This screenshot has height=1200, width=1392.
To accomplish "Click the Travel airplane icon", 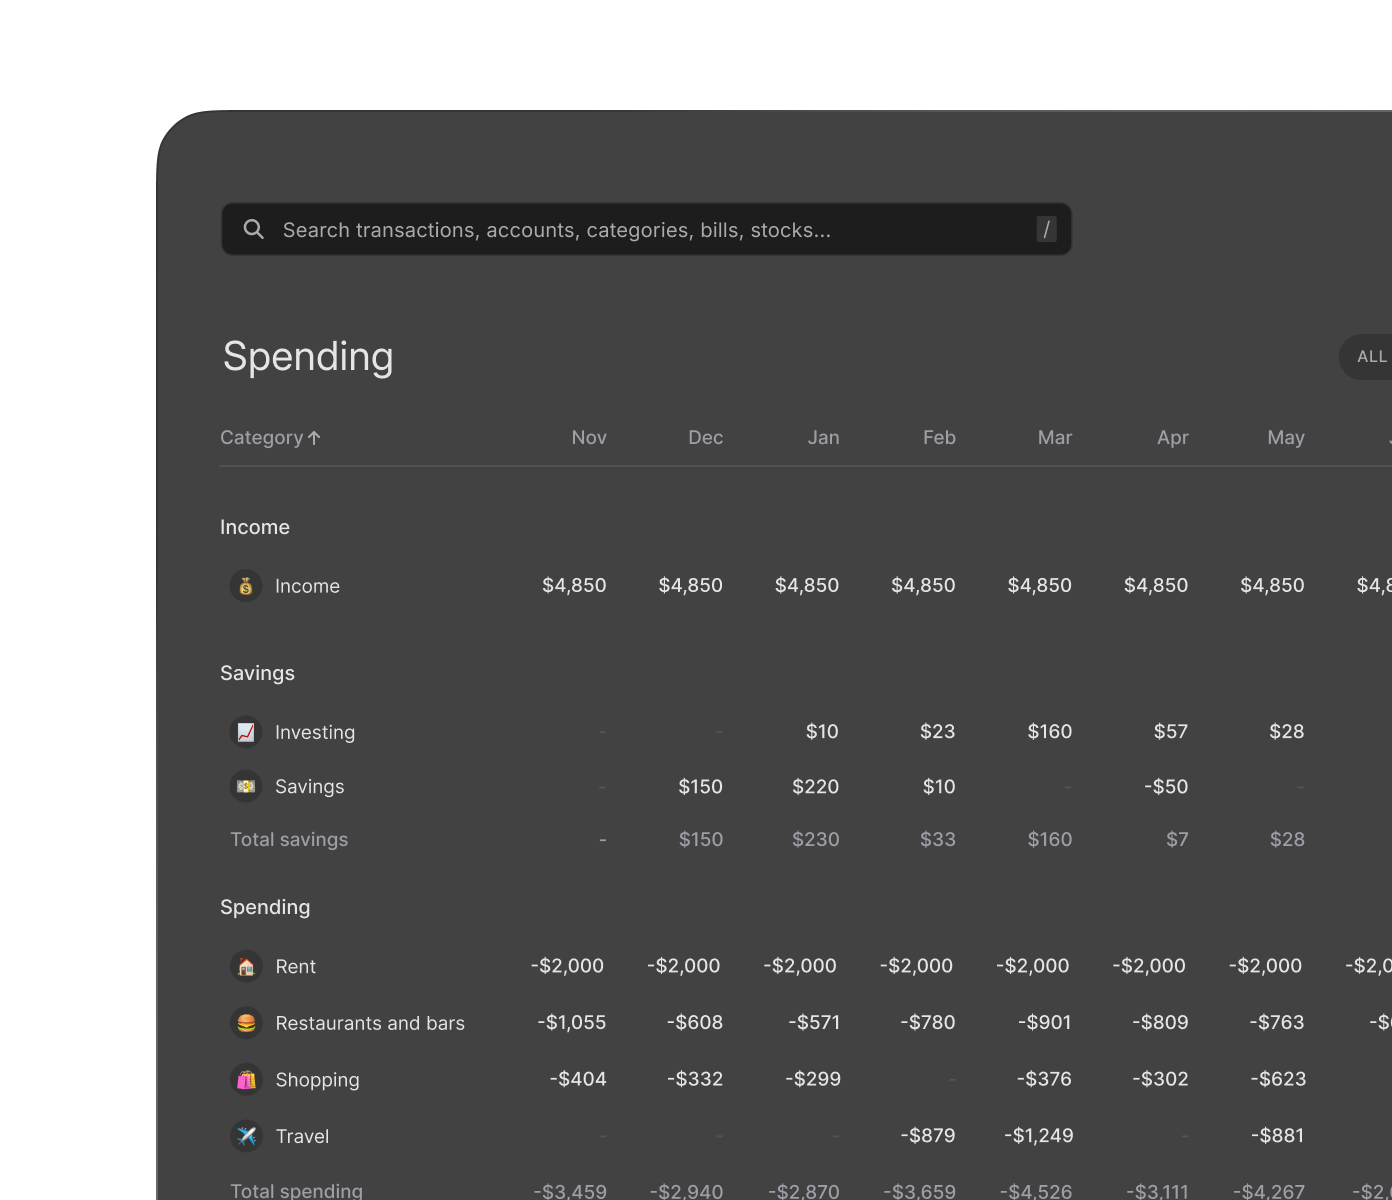I will click(246, 1136).
